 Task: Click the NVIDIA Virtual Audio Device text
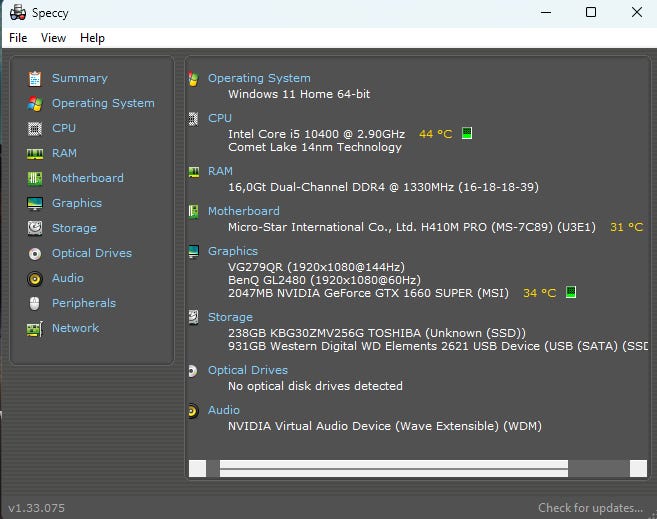[x=385, y=426]
